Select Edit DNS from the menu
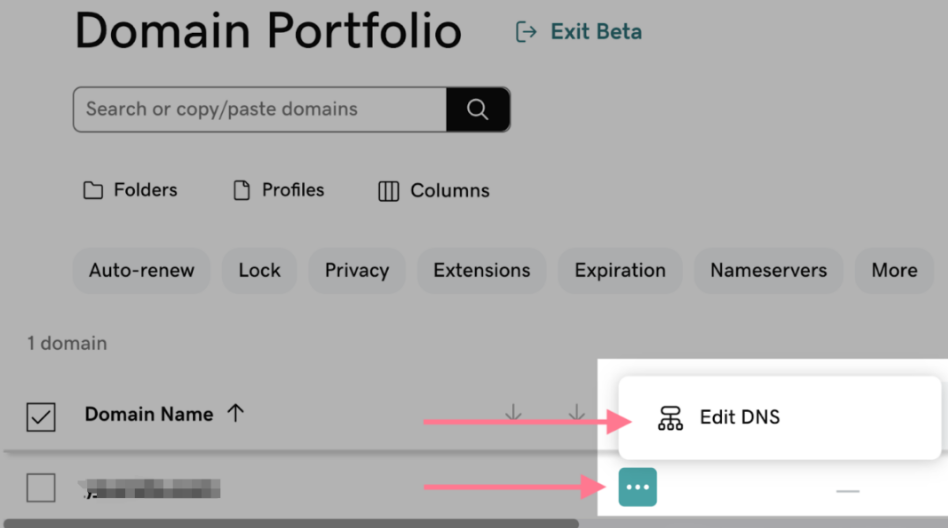948x528 pixels. tap(739, 418)
